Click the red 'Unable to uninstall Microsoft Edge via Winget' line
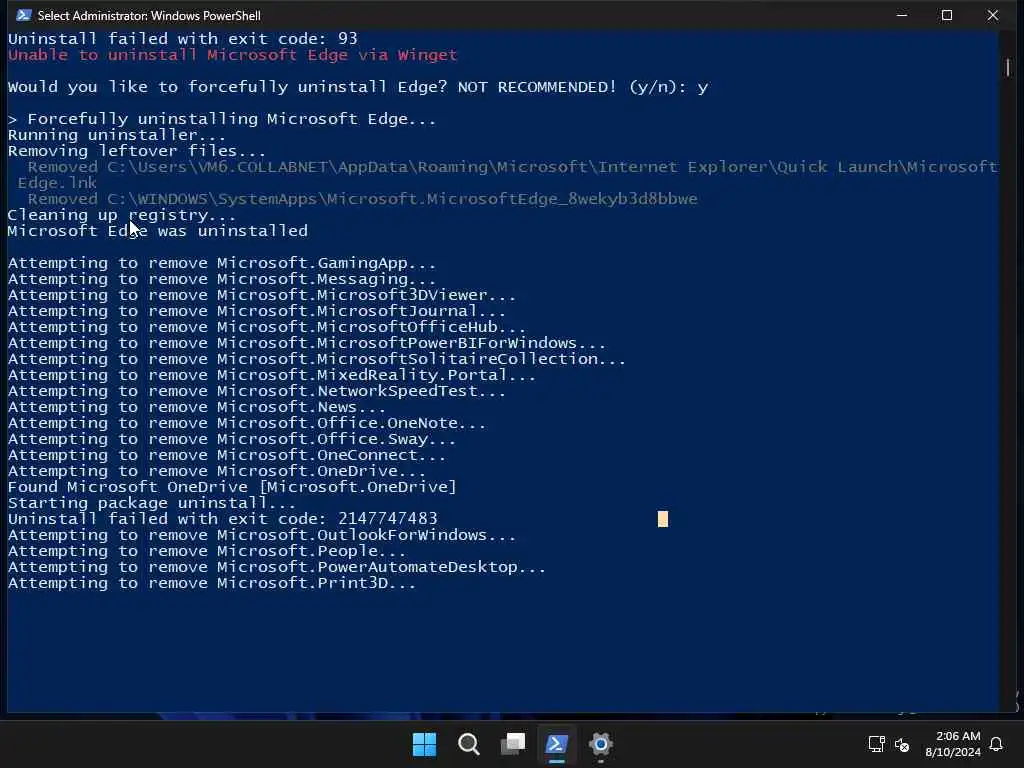This screenshot has width=1024, height=768. tap(232, 55)
